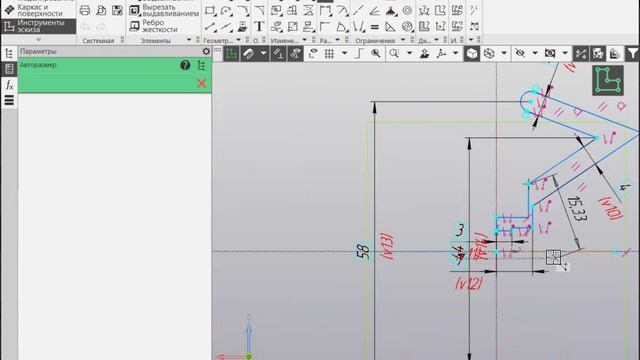The image size is (640, 360).
Task: Click the Normal-to view icon
Action: pyautogui.click(x=424, y=53)
